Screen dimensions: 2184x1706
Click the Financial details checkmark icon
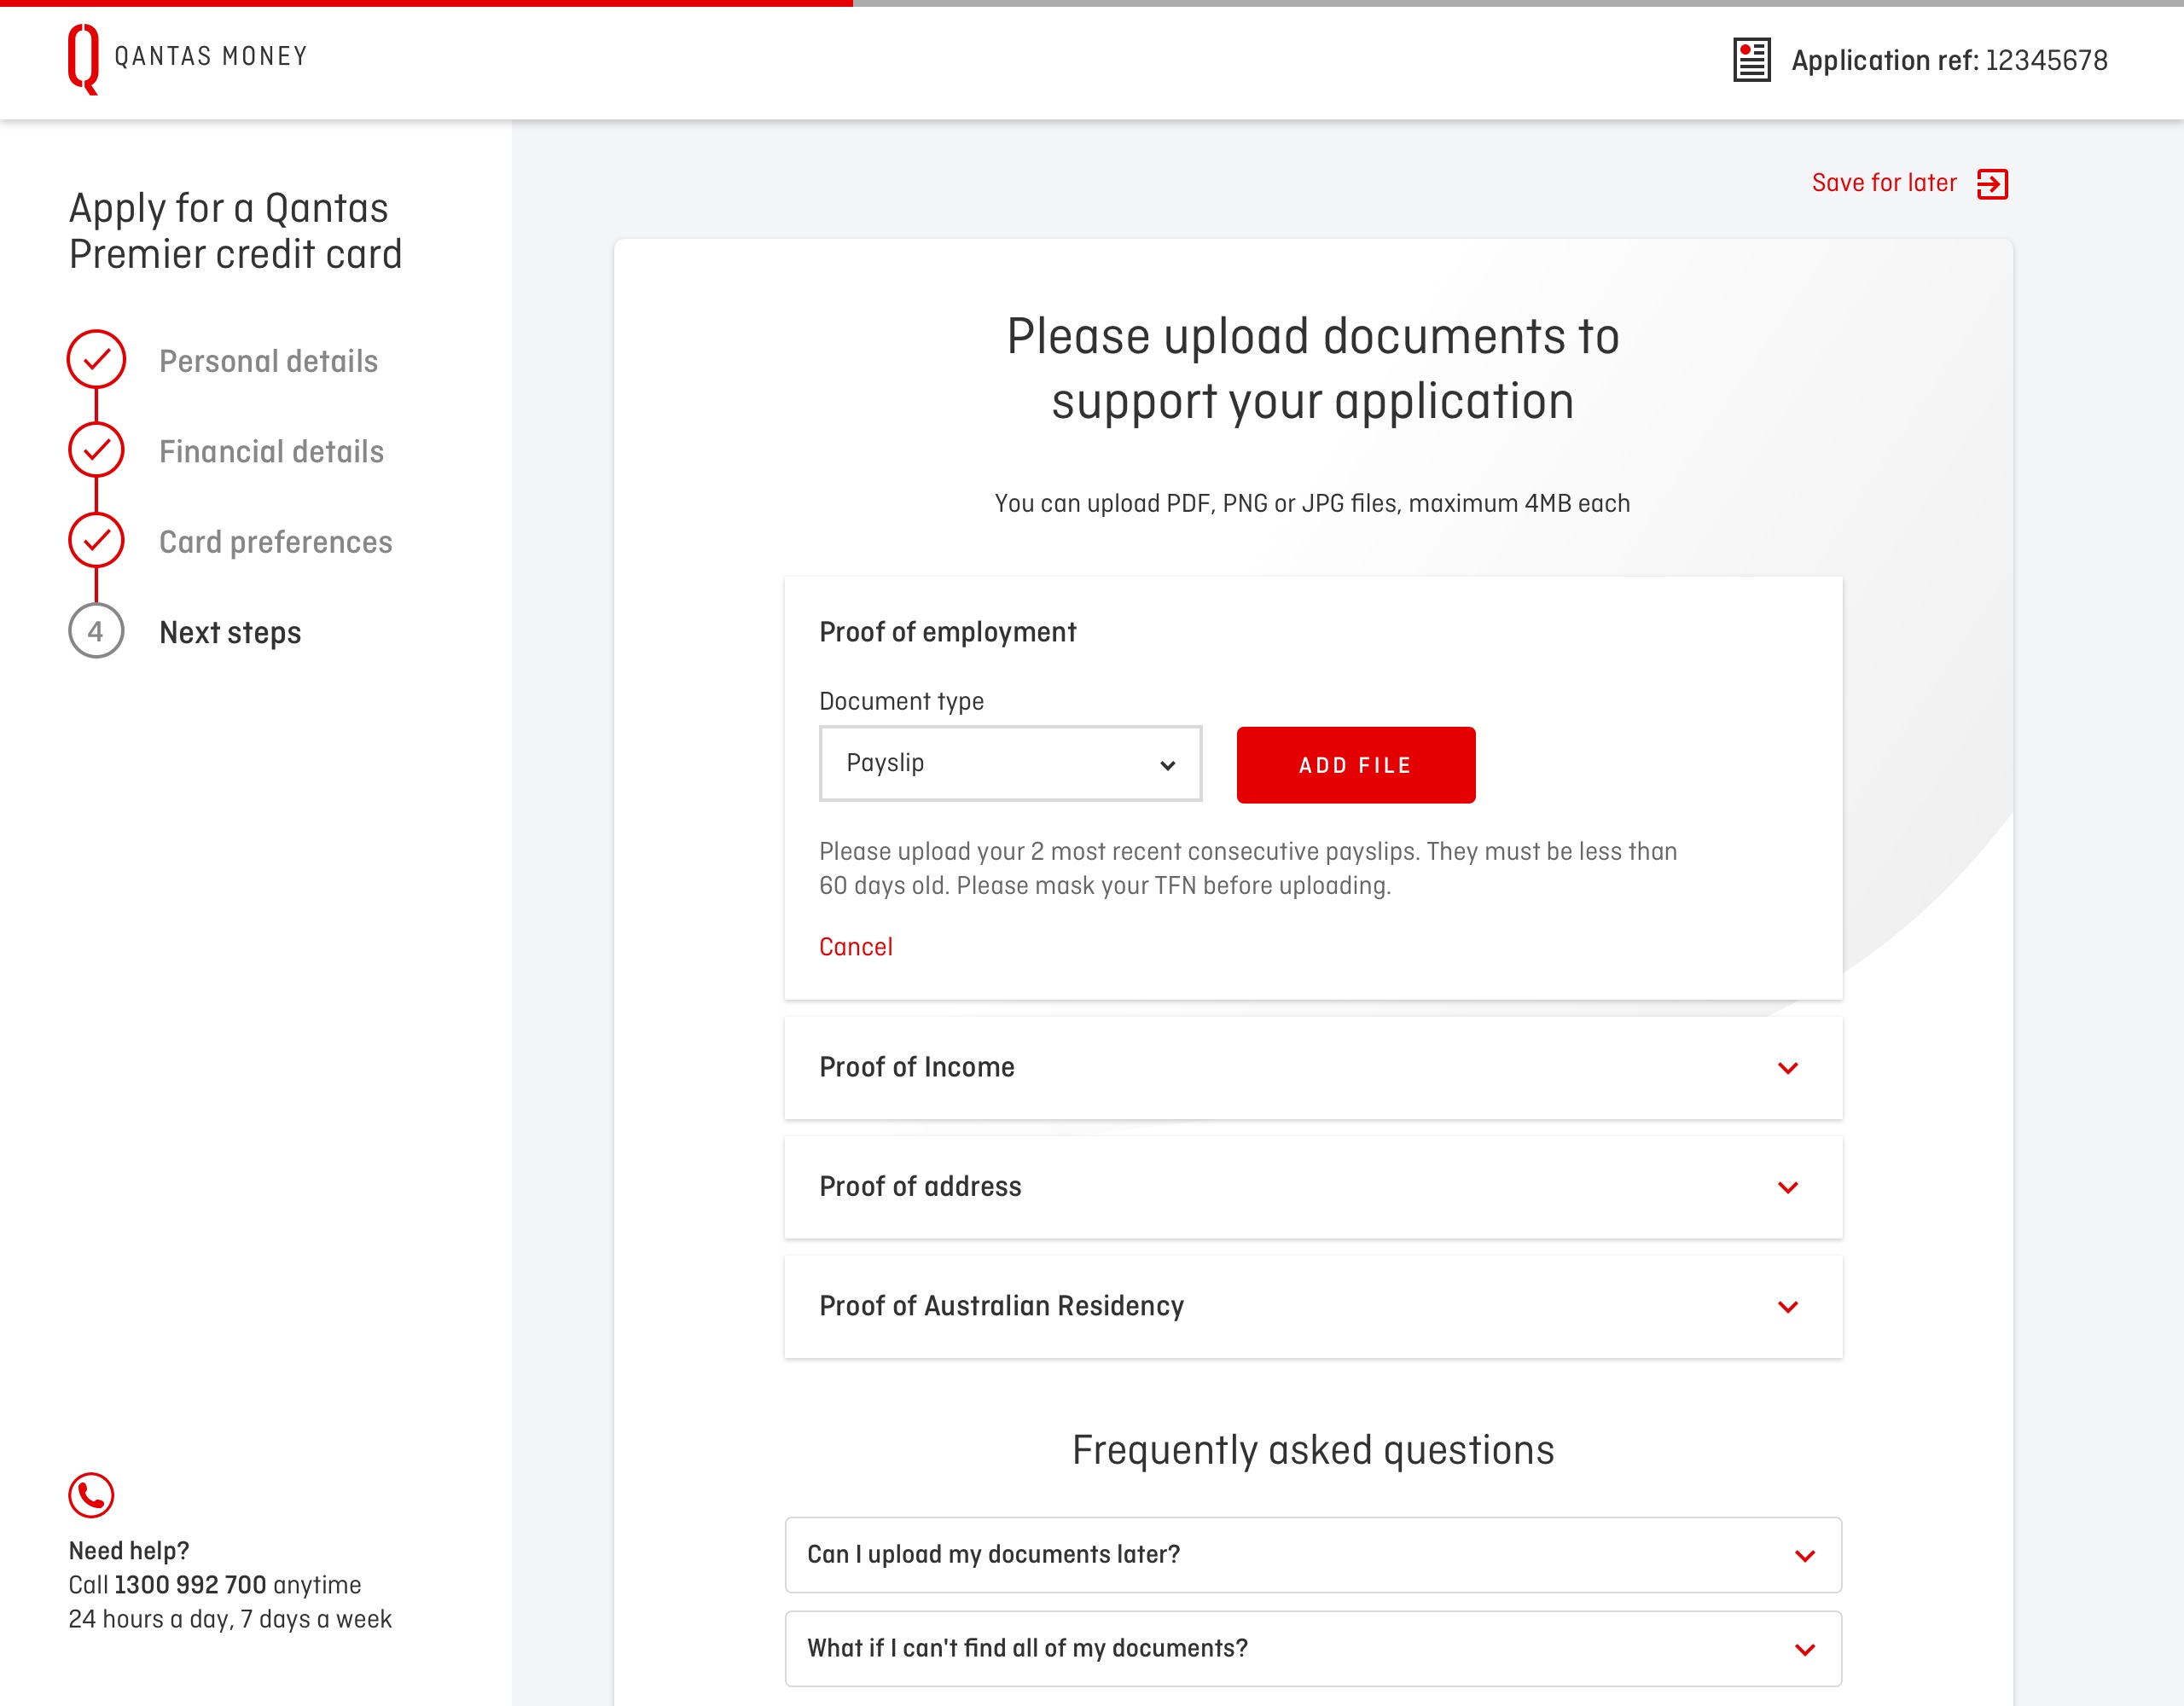(96, 450)
